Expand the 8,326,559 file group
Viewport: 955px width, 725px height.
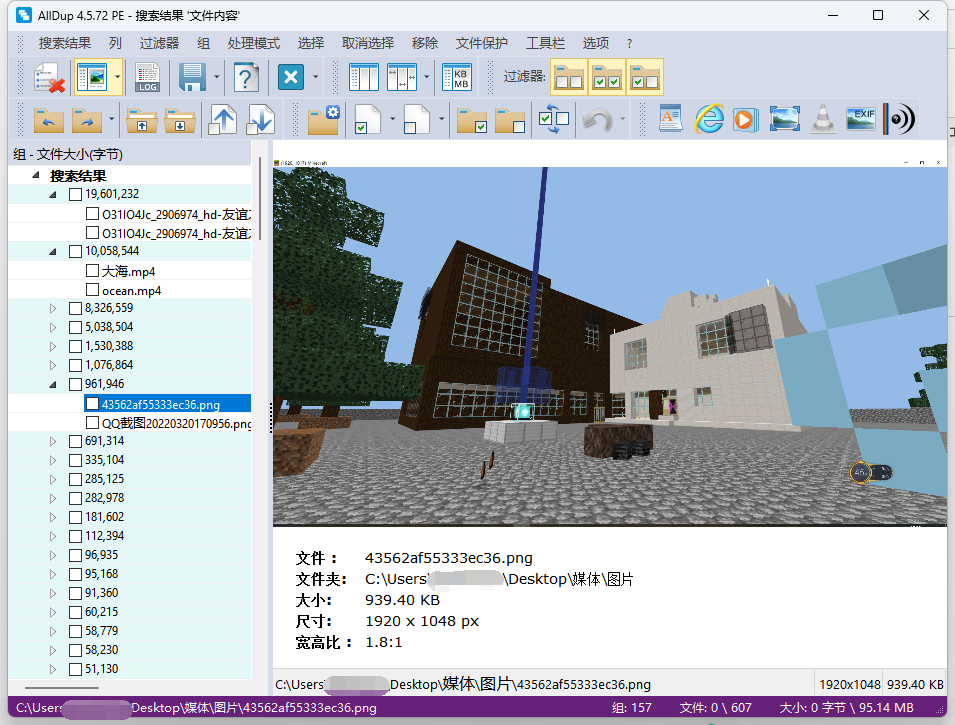point(51,308)
